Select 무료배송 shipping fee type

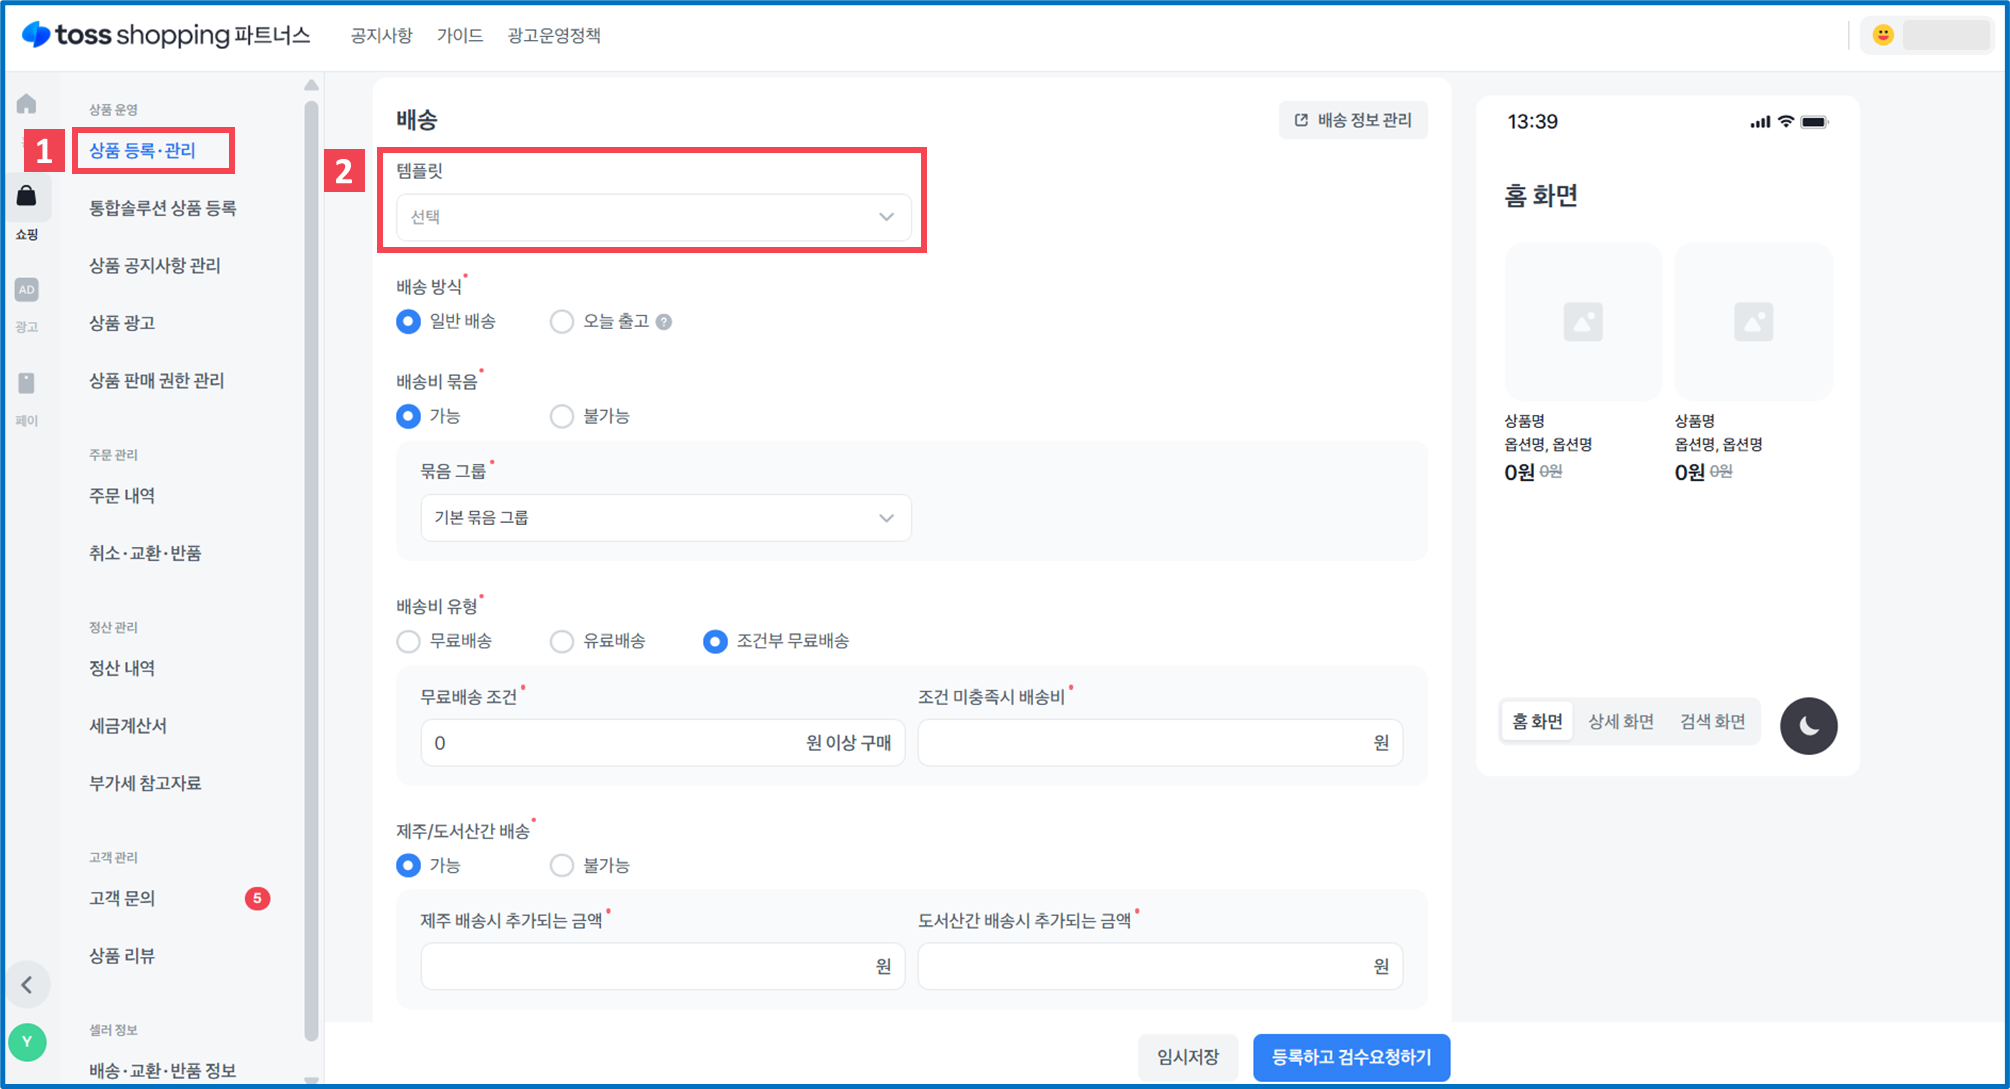[408, 641]
